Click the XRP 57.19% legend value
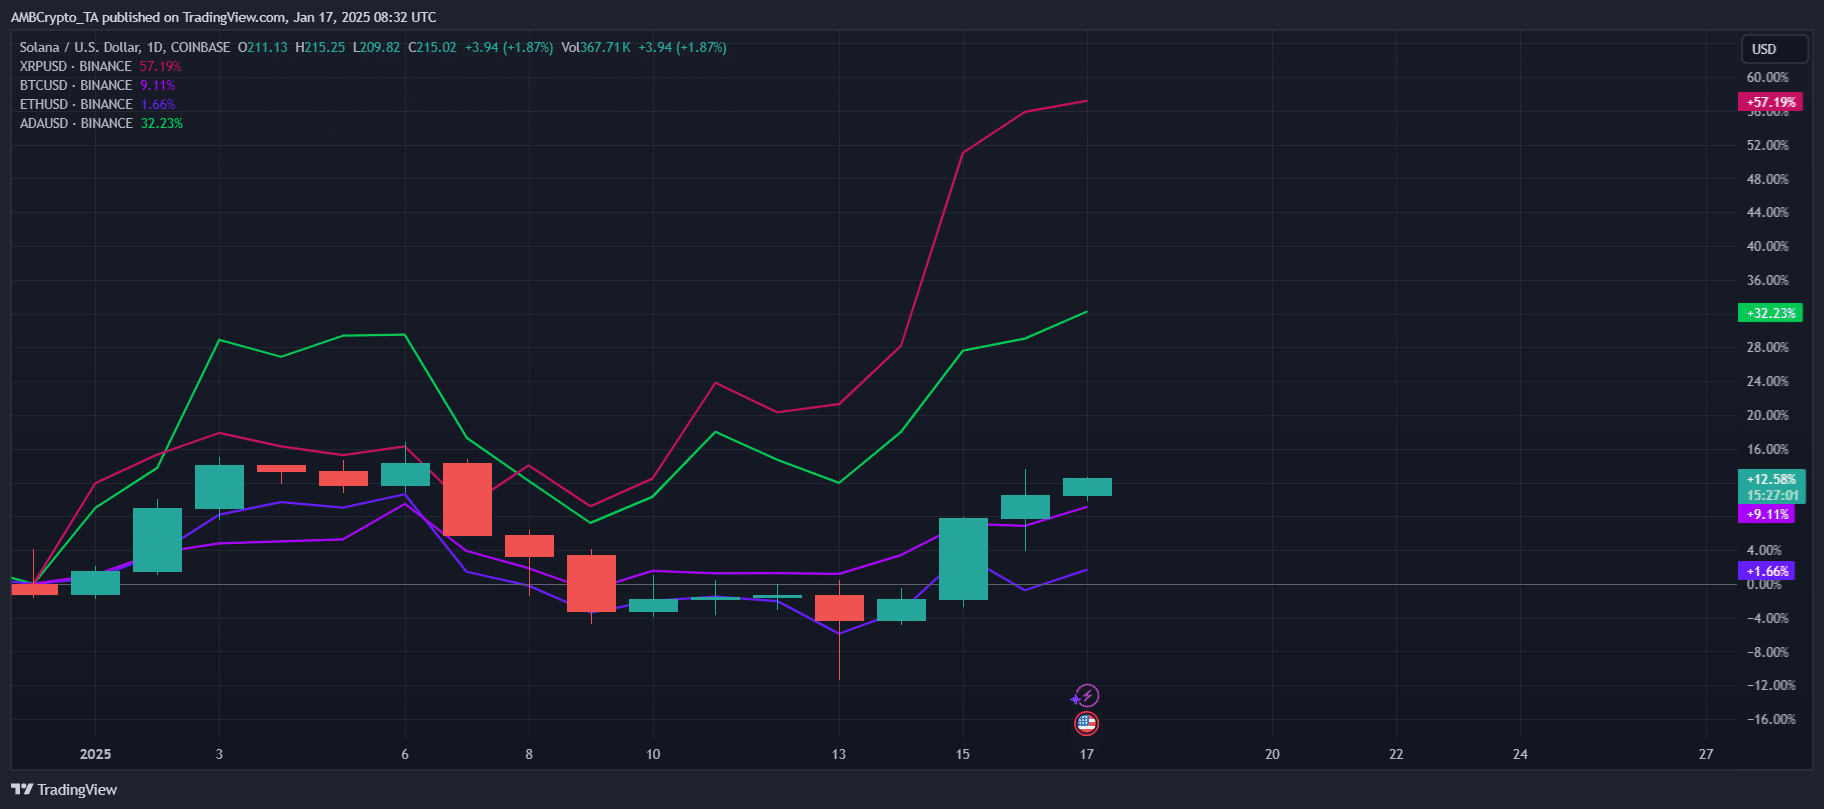The height and width of the screenshot is (809, 1824). (x=160, y=66)
